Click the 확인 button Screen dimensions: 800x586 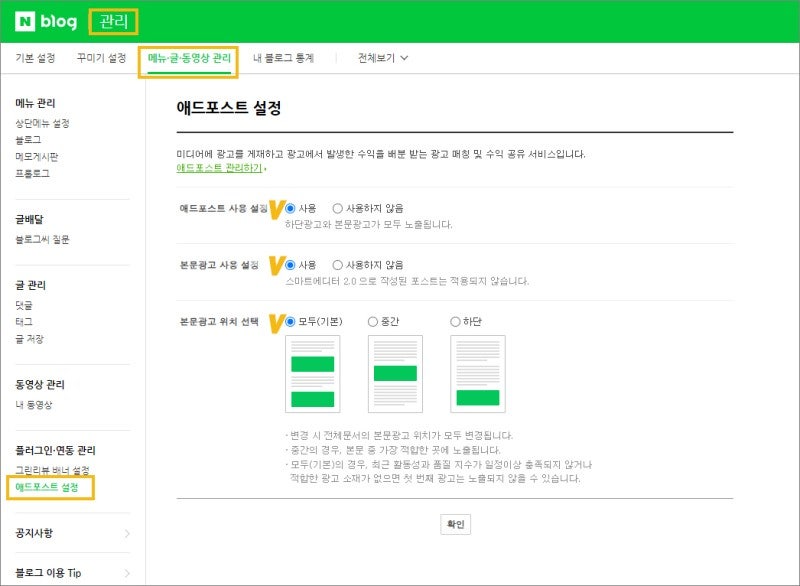[455, 525]
